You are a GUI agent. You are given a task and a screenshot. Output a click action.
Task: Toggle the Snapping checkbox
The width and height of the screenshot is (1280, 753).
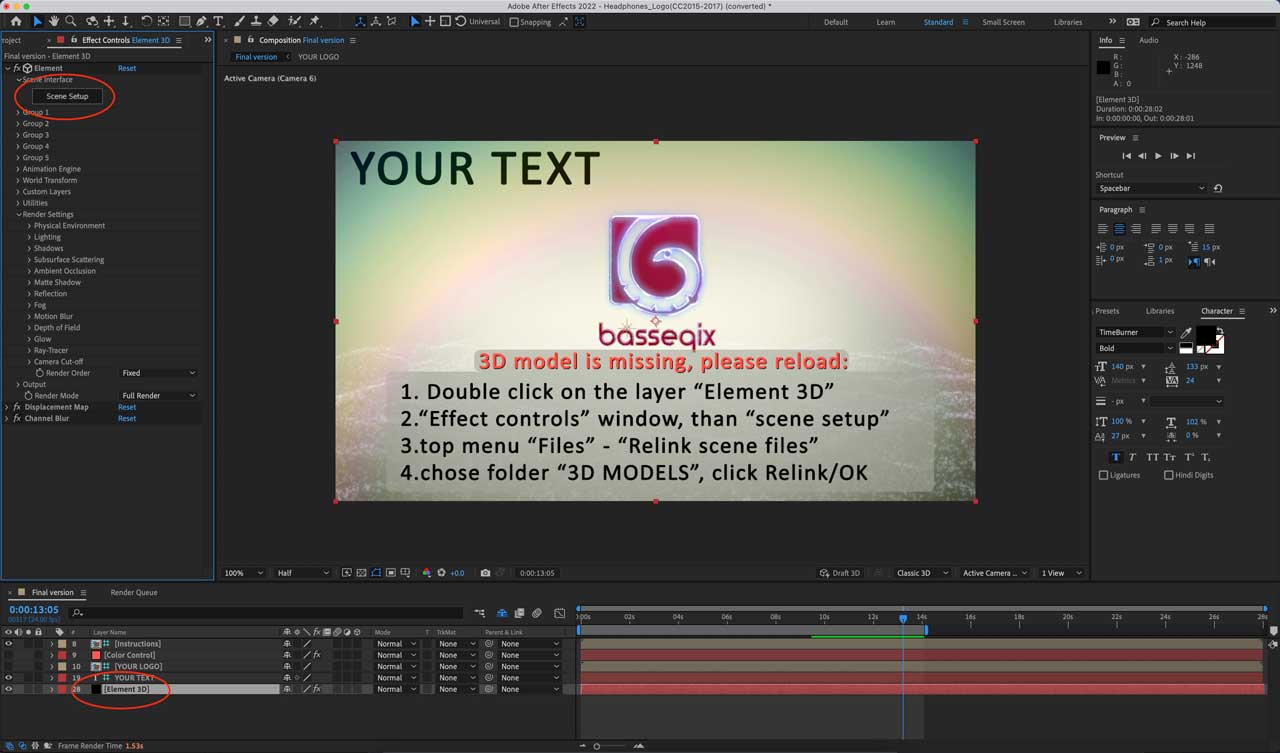tap(514, 22)
